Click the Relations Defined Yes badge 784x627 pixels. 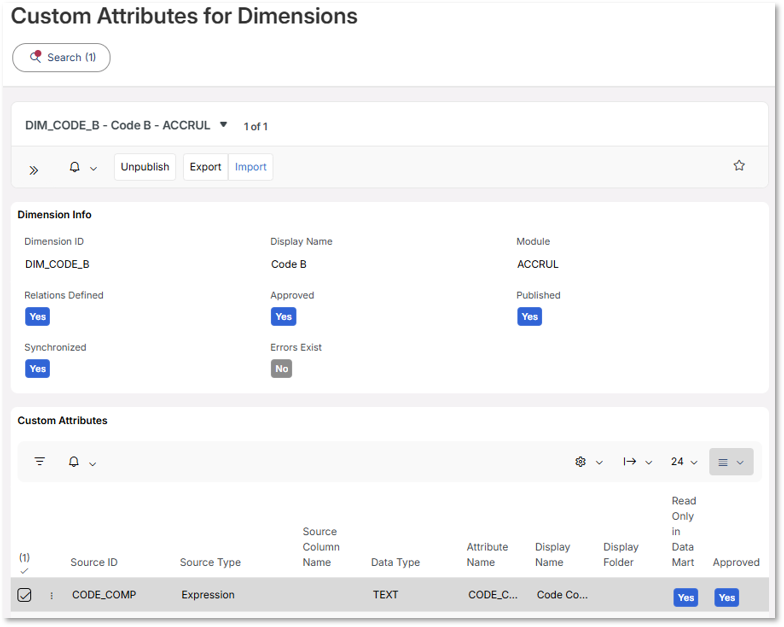click(38, 316)
